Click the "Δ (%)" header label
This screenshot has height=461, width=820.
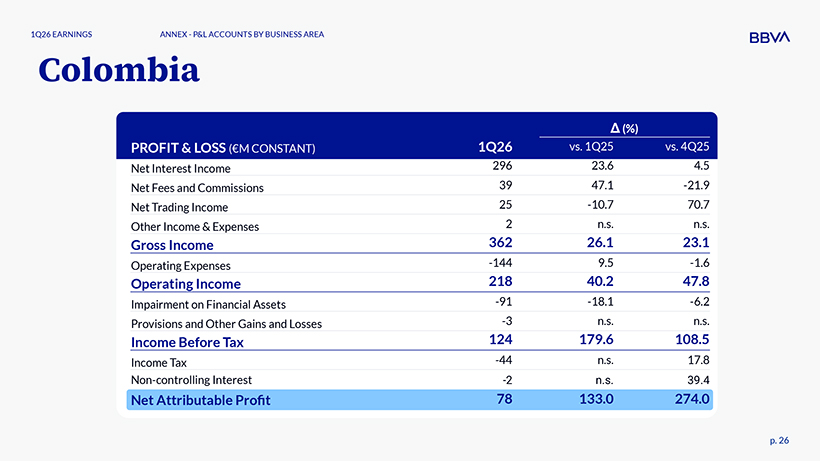[624, 128]
